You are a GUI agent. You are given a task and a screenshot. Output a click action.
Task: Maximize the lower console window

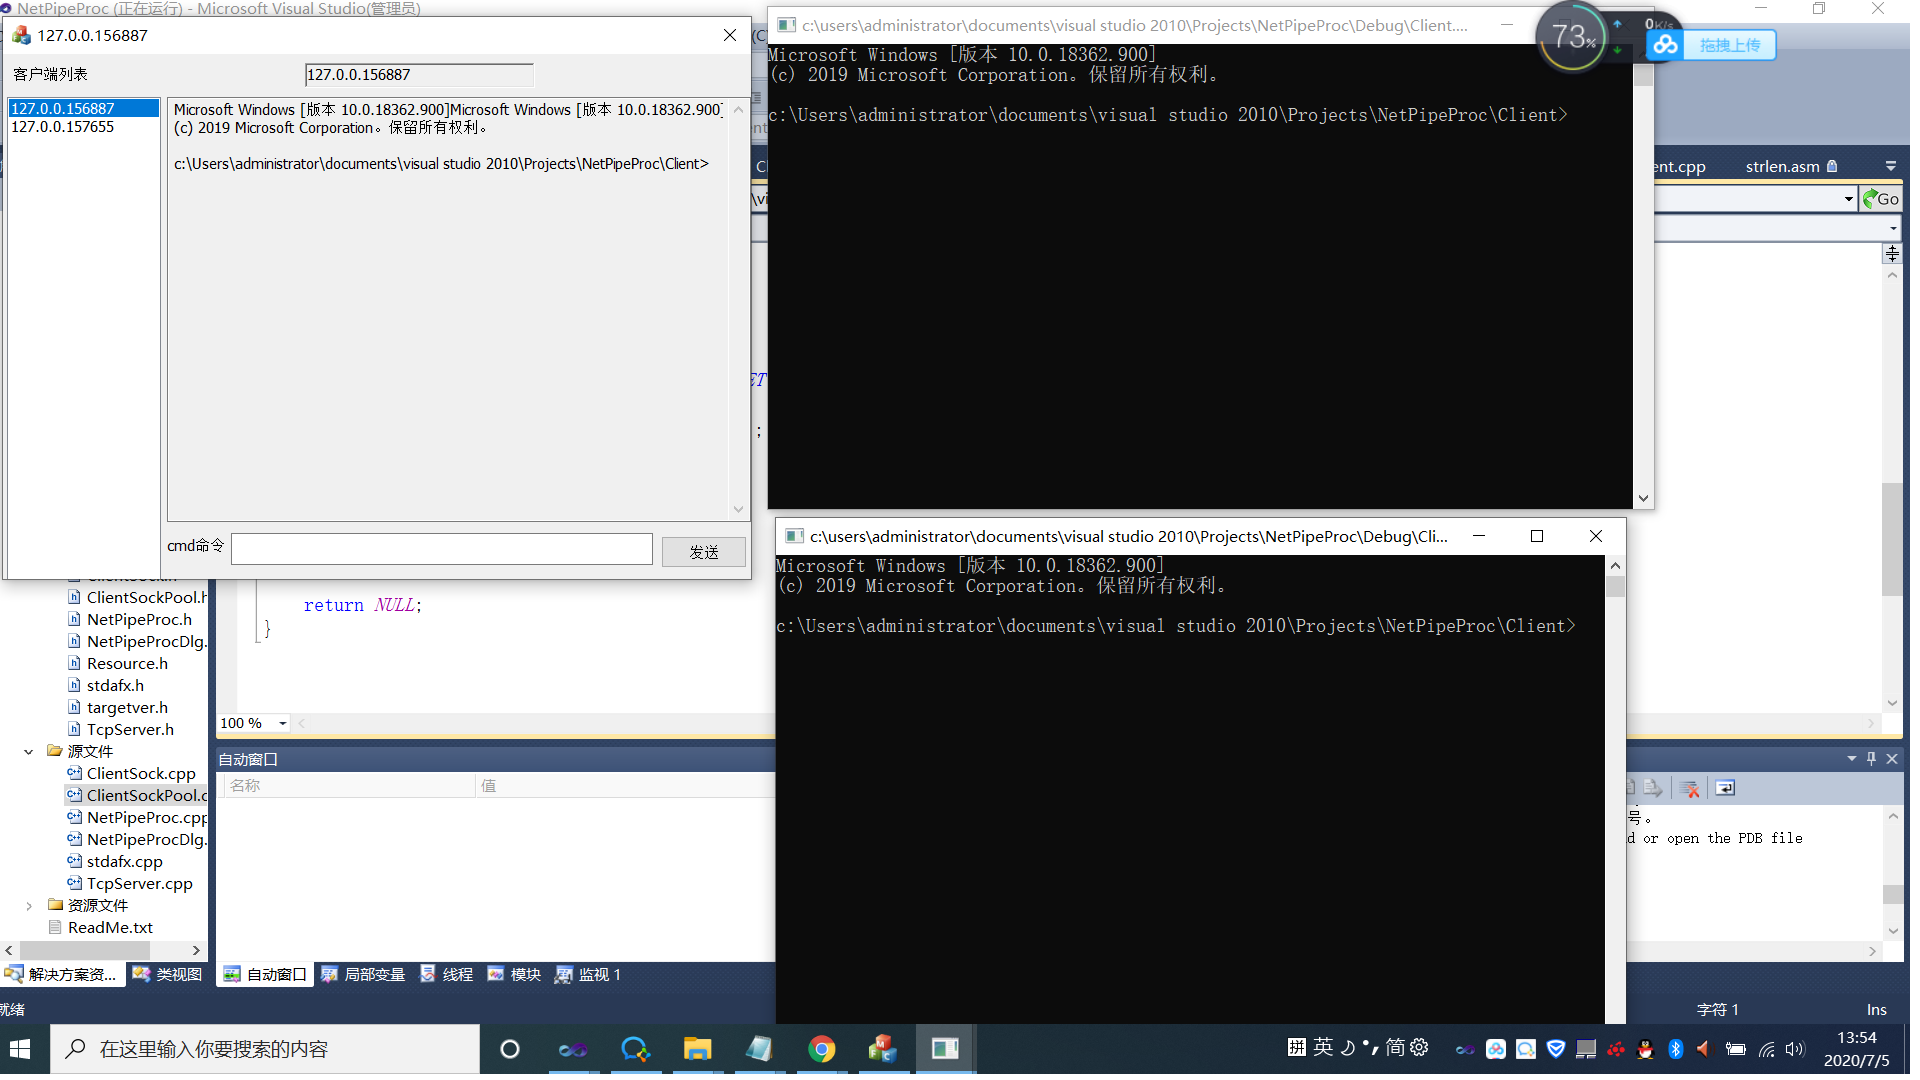pos(1537,536)
